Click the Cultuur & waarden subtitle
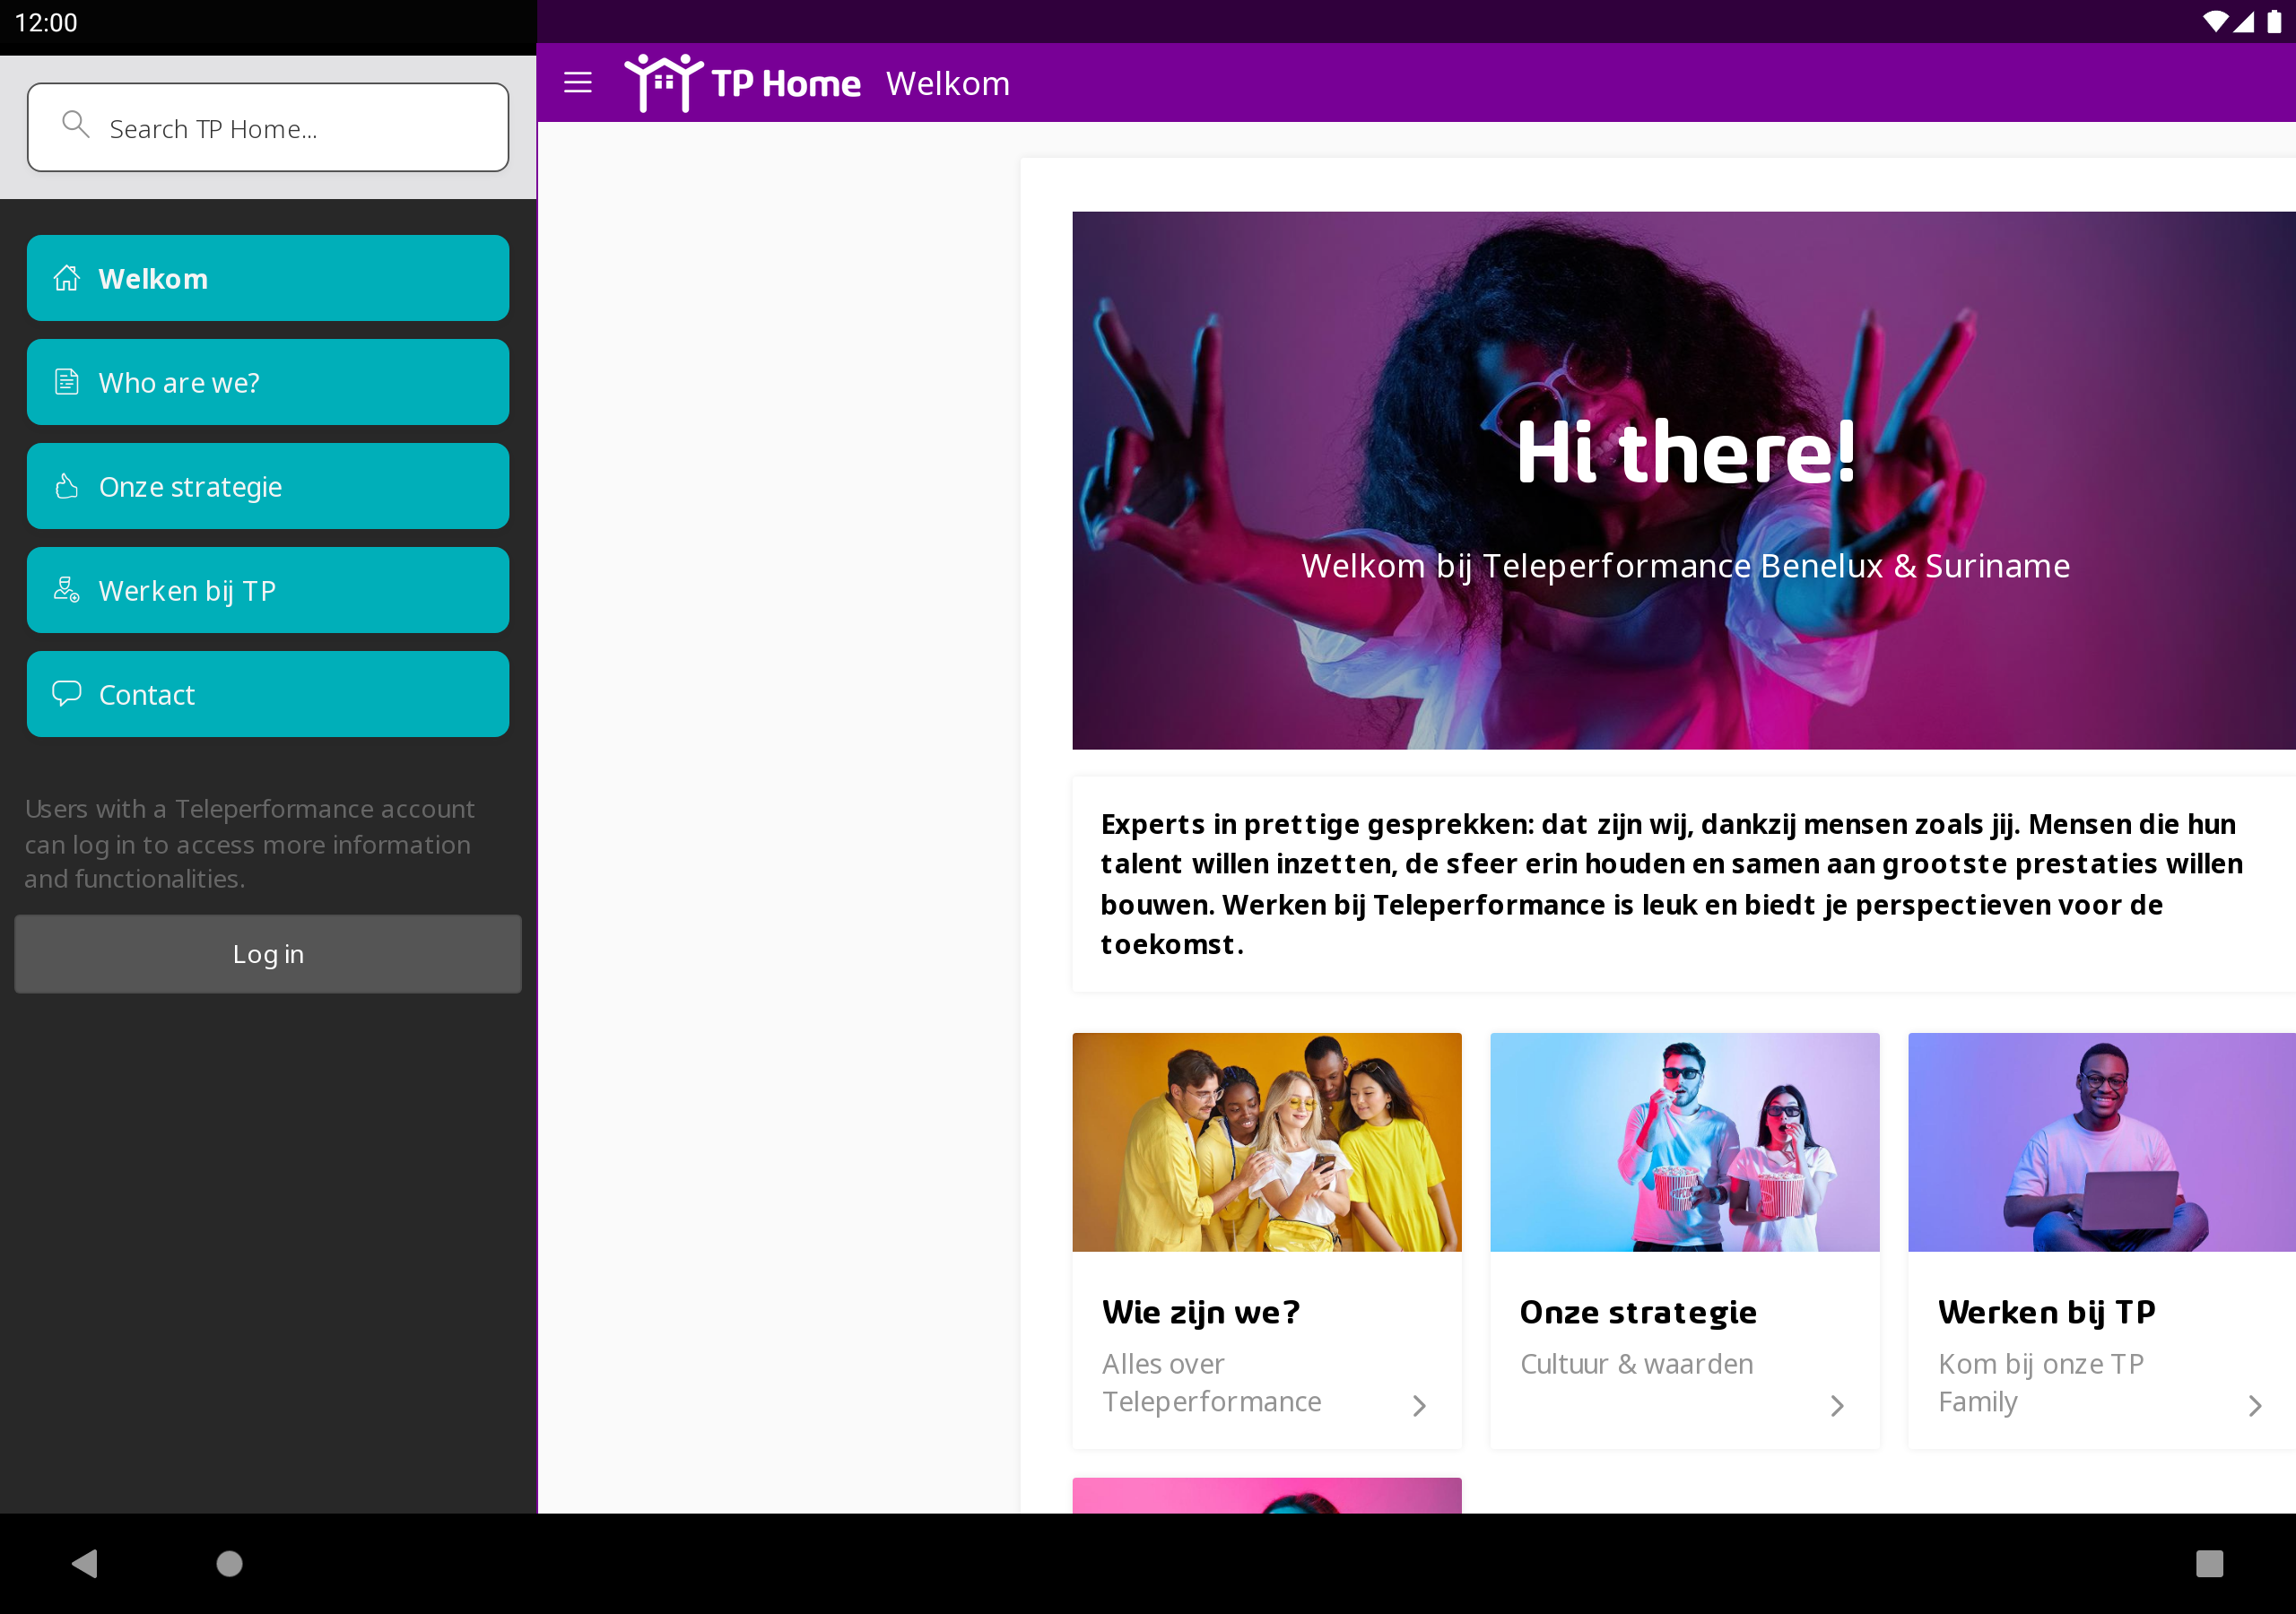This screenshot has height=1614, width=2296. pos(1637,1364)
